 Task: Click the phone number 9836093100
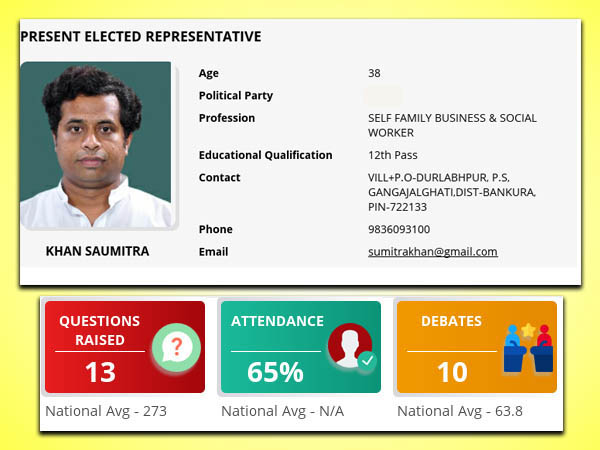click(x=399, y=229)
